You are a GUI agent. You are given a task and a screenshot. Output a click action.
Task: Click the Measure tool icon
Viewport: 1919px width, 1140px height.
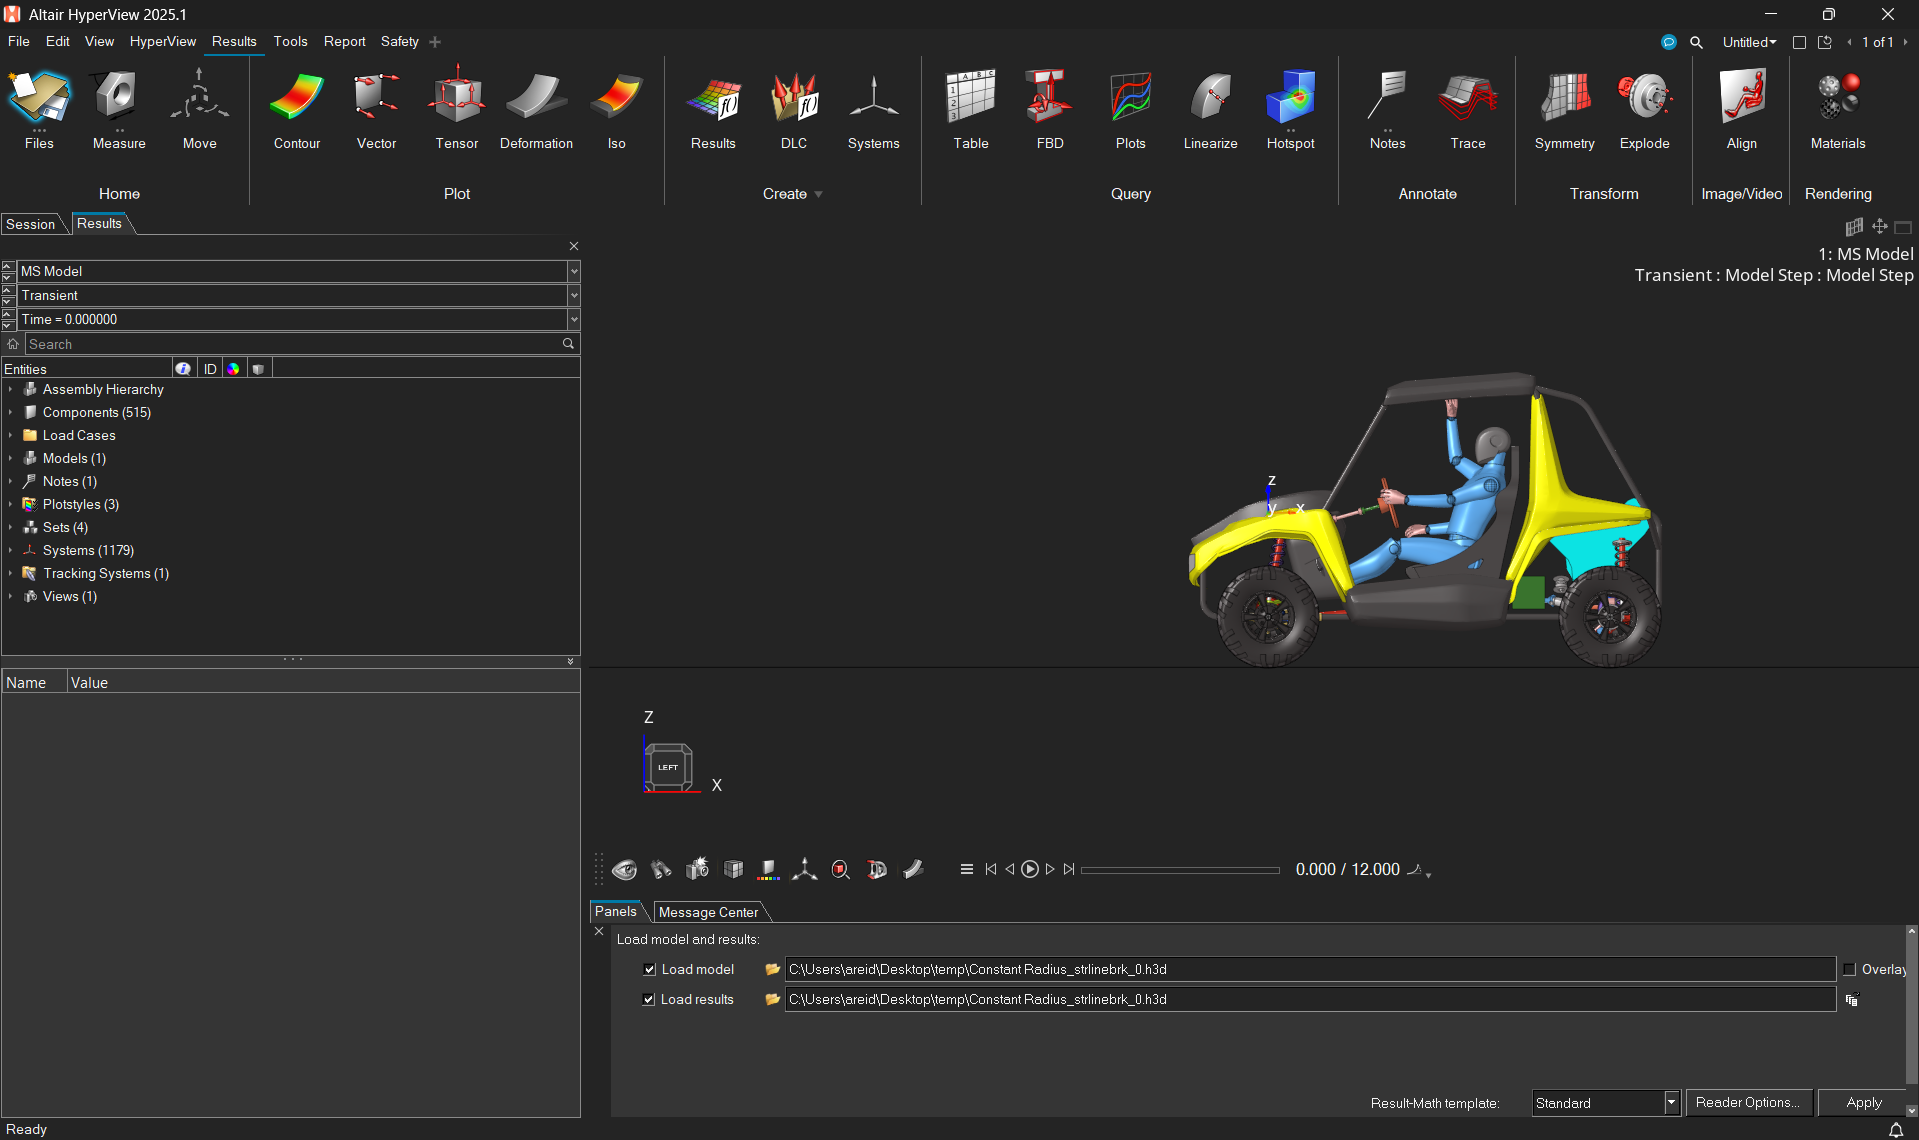119,110
